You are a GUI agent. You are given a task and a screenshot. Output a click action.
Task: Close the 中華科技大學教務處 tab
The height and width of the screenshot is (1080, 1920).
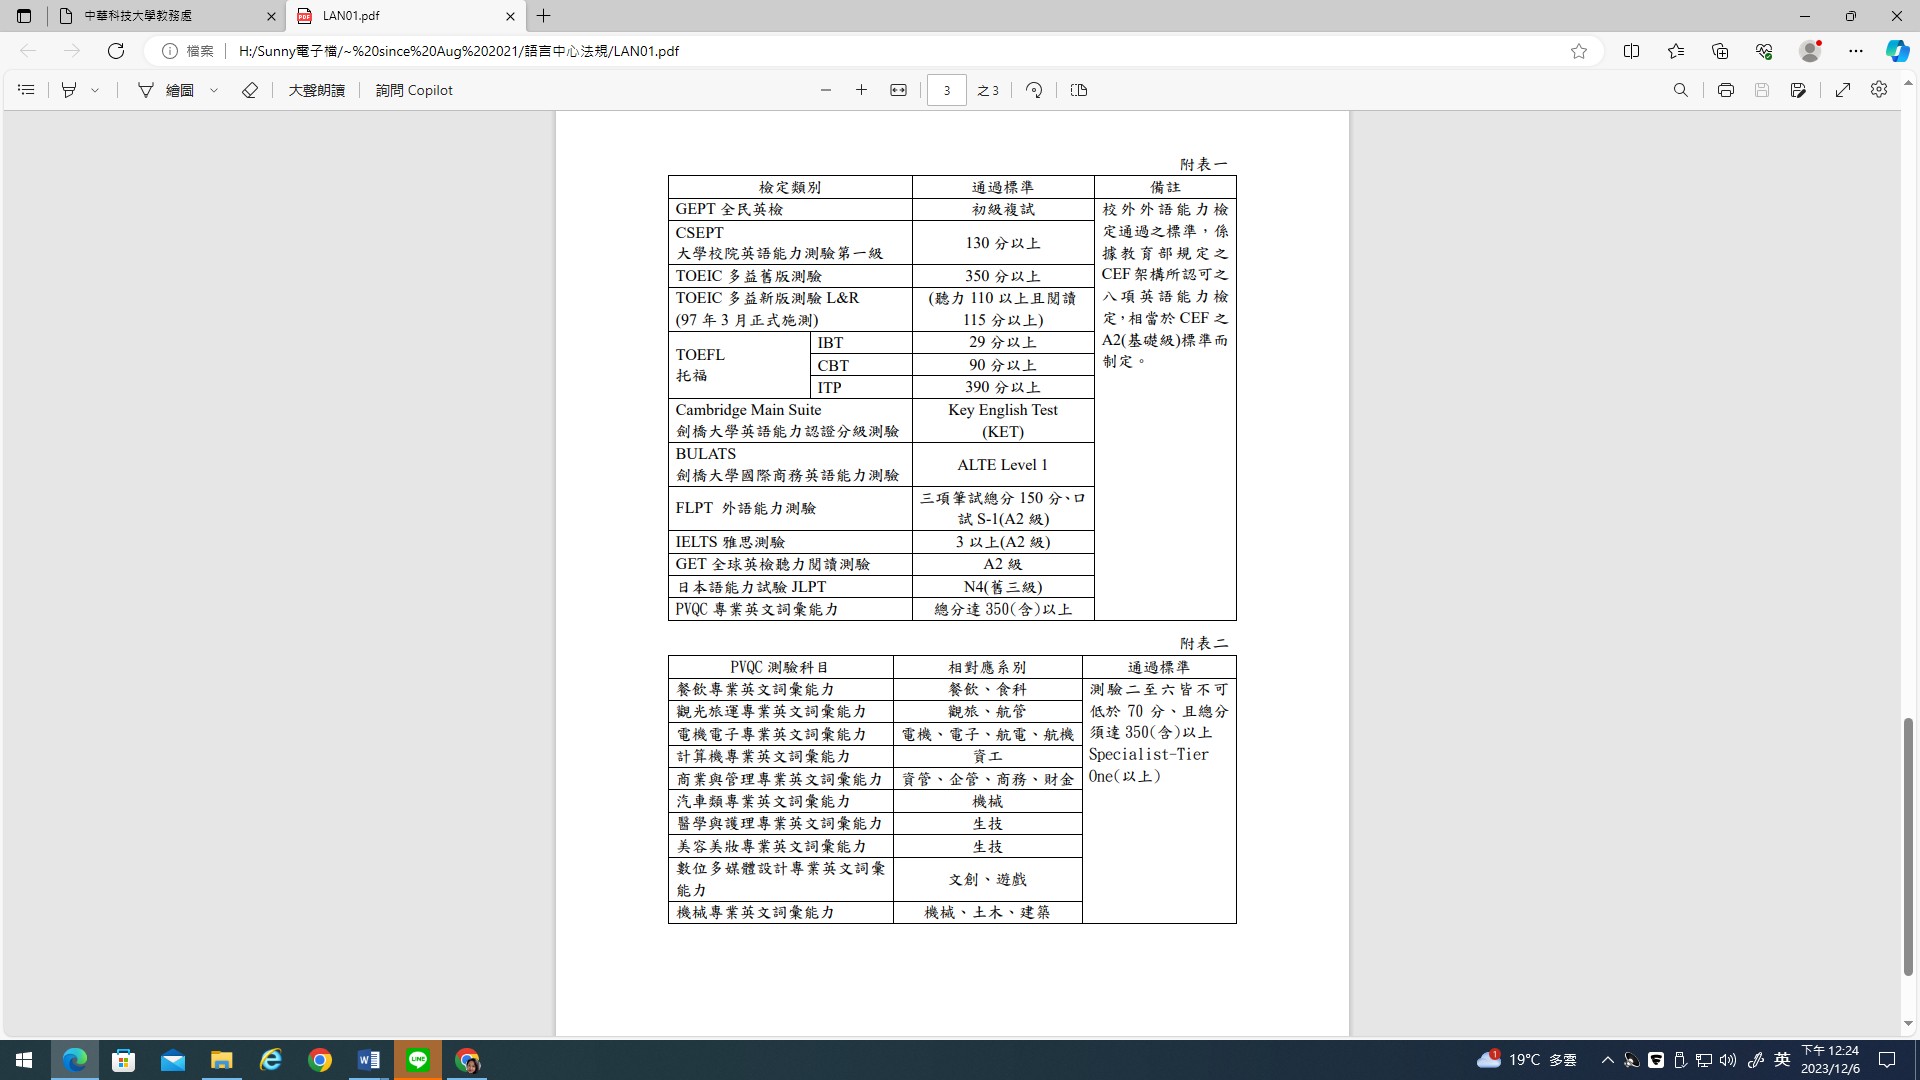(x=271, y=16)
